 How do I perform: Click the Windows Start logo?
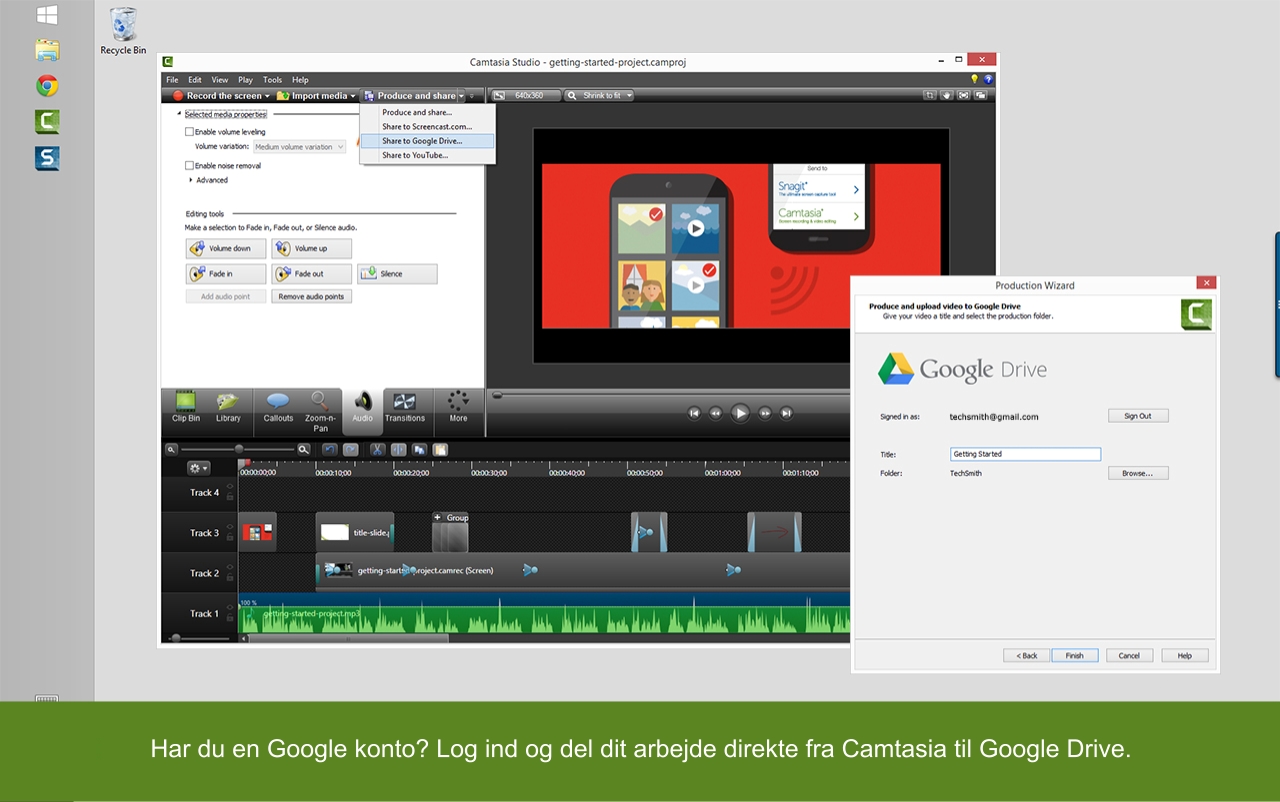coord(47,15)
